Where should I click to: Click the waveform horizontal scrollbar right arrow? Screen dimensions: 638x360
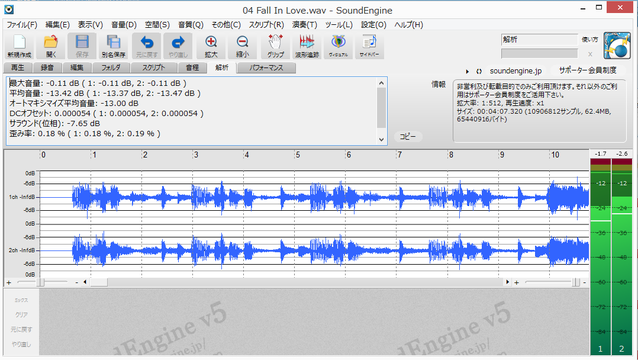coord(507,282)
